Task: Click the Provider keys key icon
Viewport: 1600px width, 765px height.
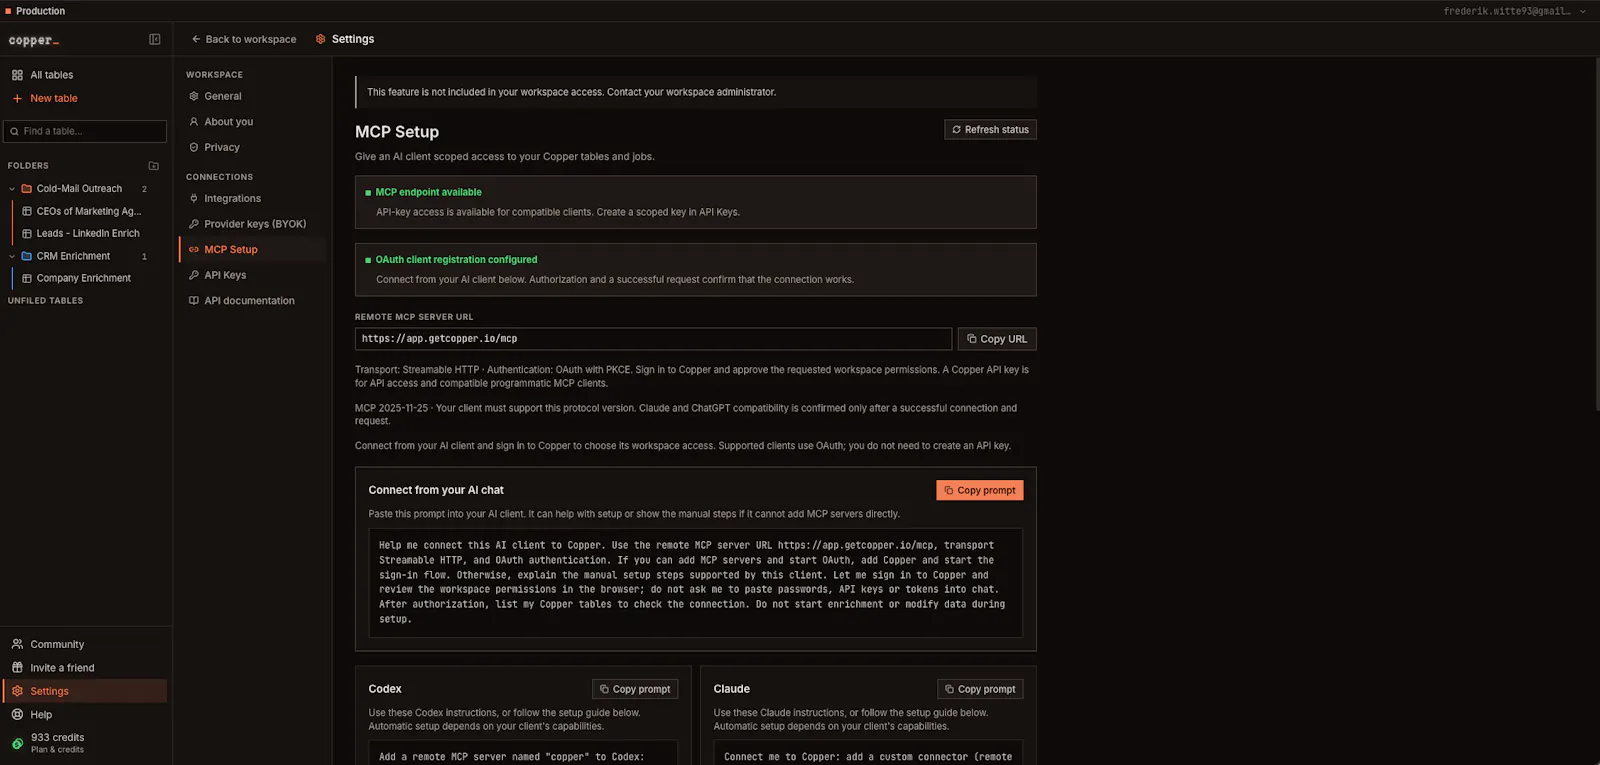Action: point(194,224)
